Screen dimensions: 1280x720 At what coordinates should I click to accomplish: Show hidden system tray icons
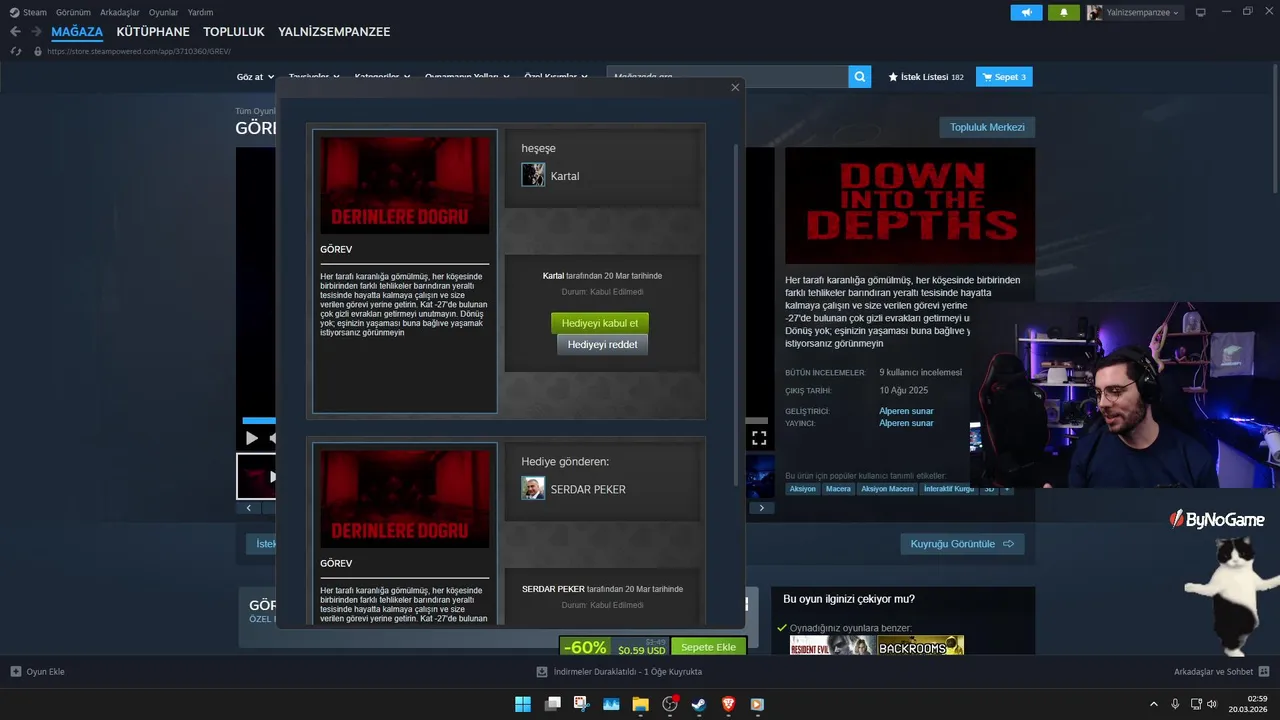[x=1153, y=704]
